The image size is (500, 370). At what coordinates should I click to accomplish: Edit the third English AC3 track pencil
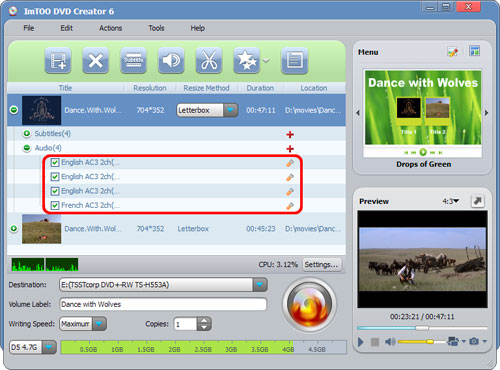point(290,192)
